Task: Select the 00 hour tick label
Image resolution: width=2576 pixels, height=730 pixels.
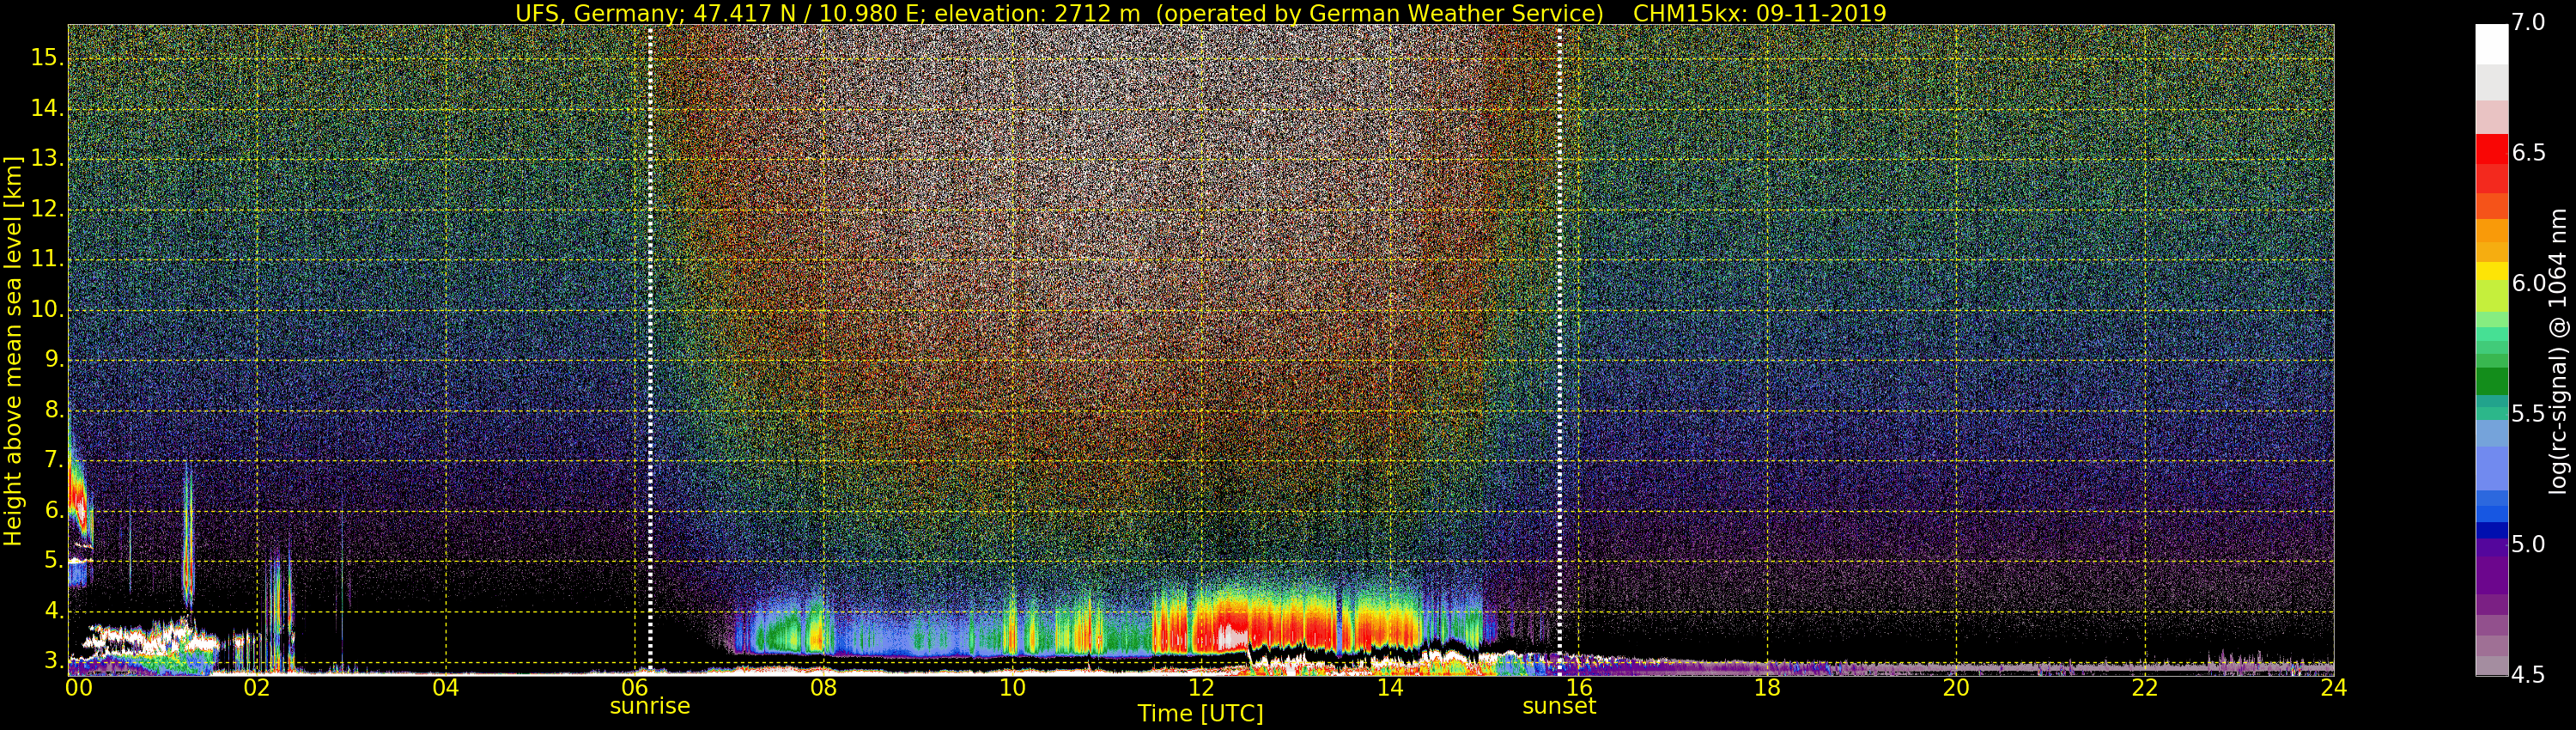Action: click(79, 688)
